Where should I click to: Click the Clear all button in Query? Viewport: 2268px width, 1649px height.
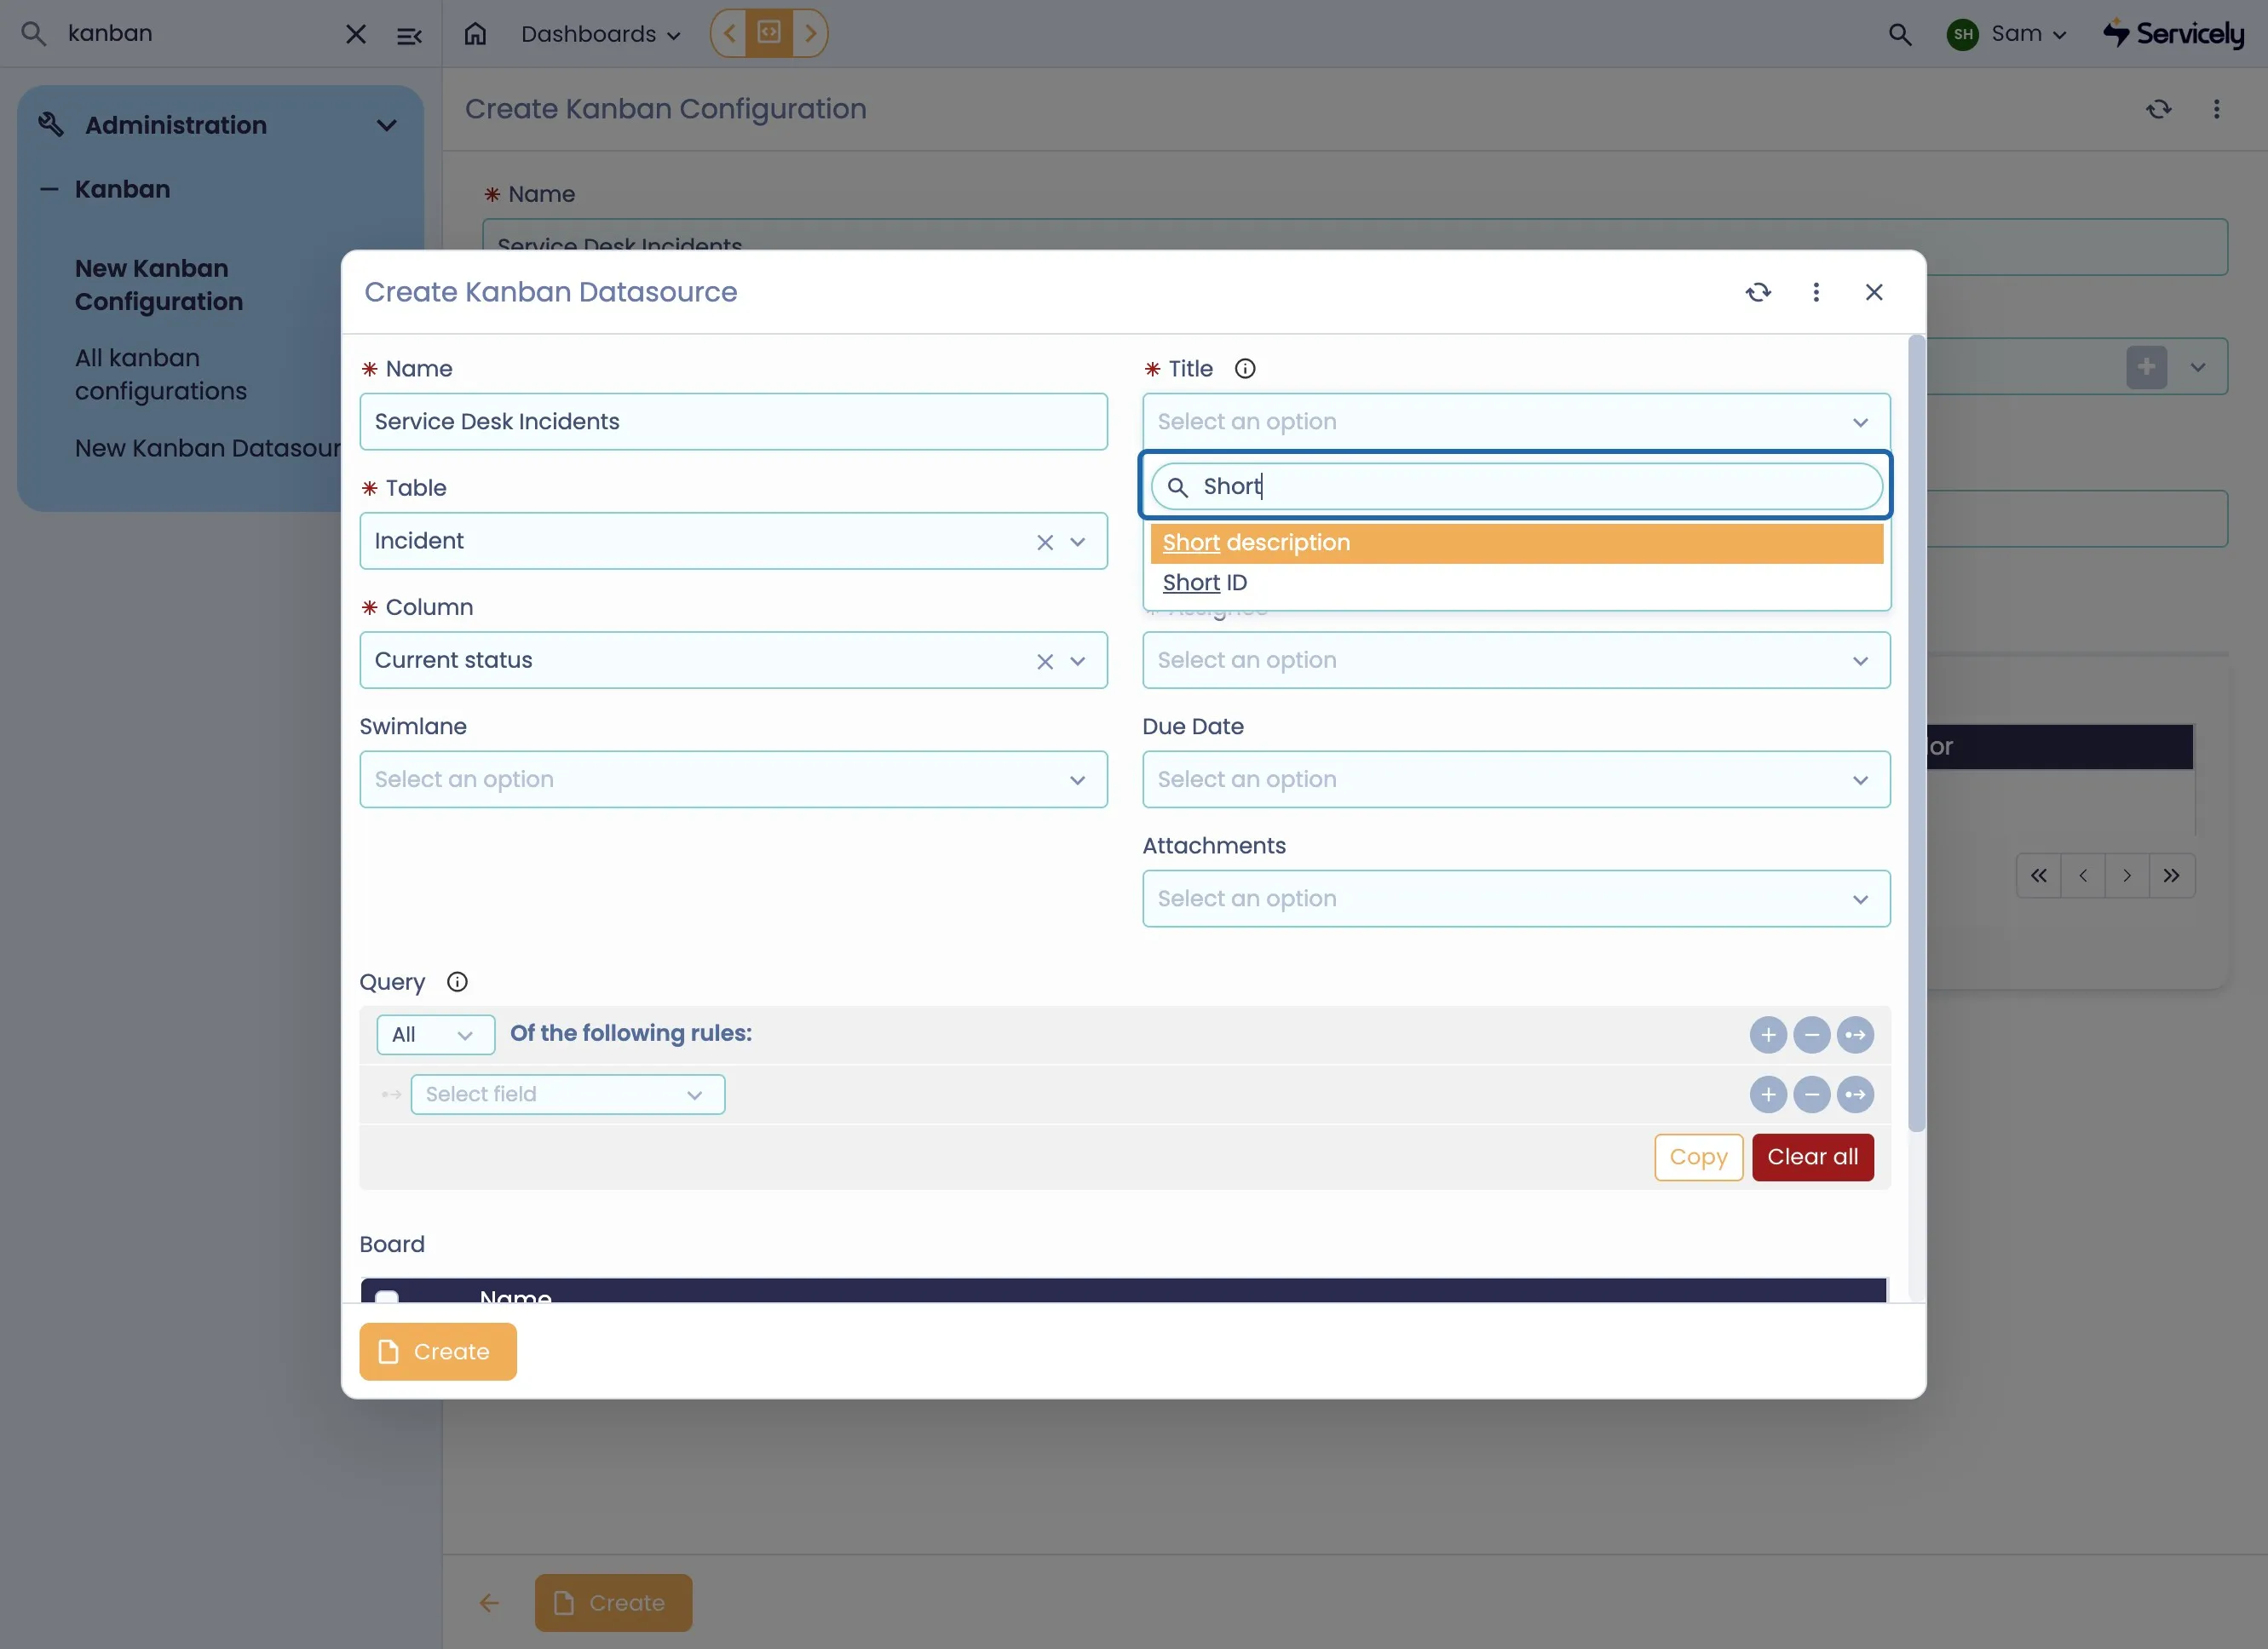(x=1812, y=1157)
